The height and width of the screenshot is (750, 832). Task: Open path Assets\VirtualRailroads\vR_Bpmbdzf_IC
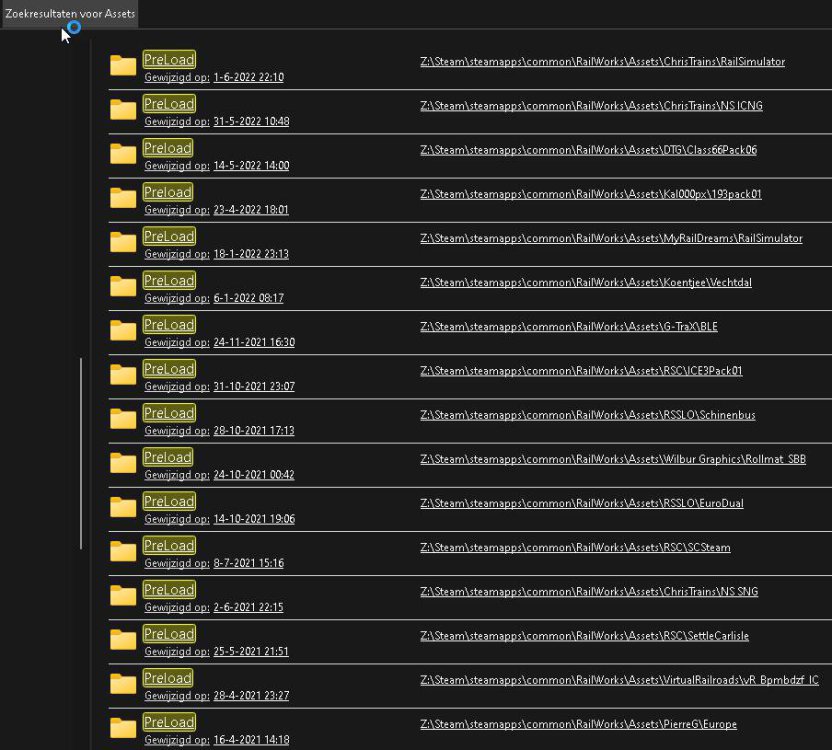(x=619, y=680)
